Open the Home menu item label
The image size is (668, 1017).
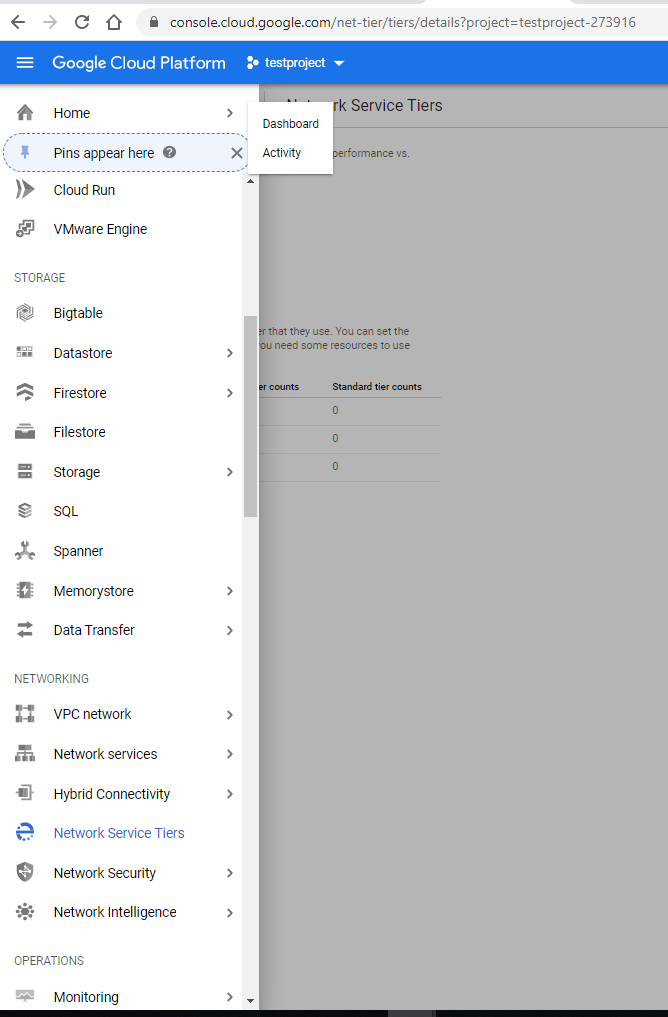tap(72, 113)
